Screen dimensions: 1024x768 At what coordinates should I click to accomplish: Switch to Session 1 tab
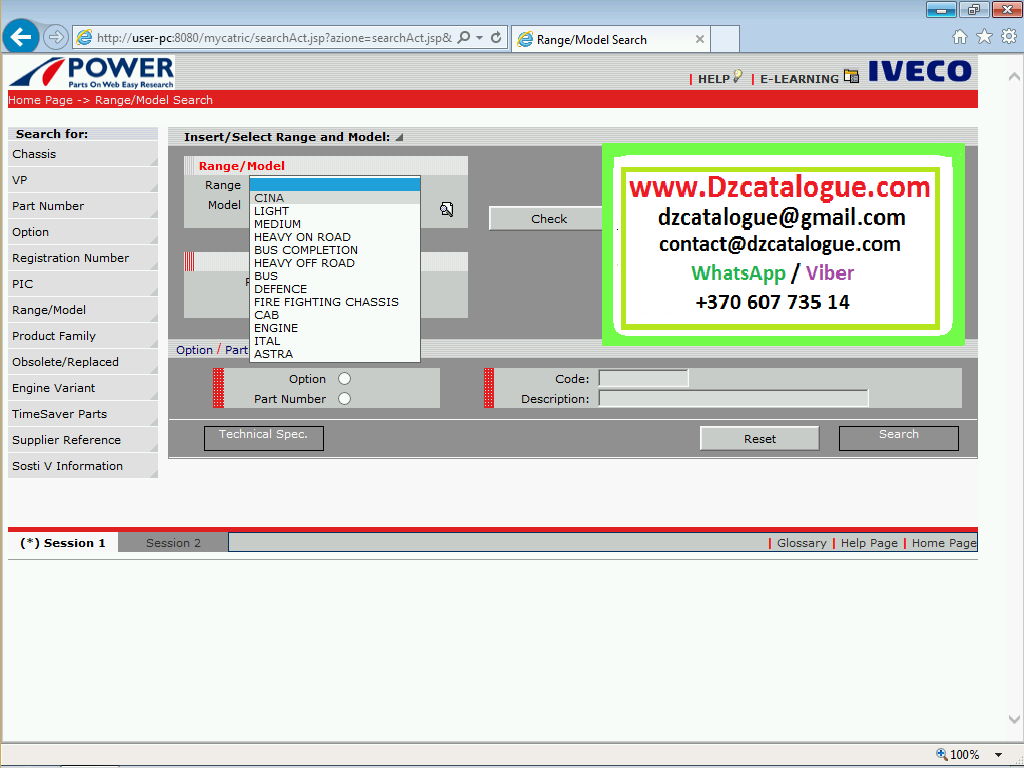coord(63,543)
